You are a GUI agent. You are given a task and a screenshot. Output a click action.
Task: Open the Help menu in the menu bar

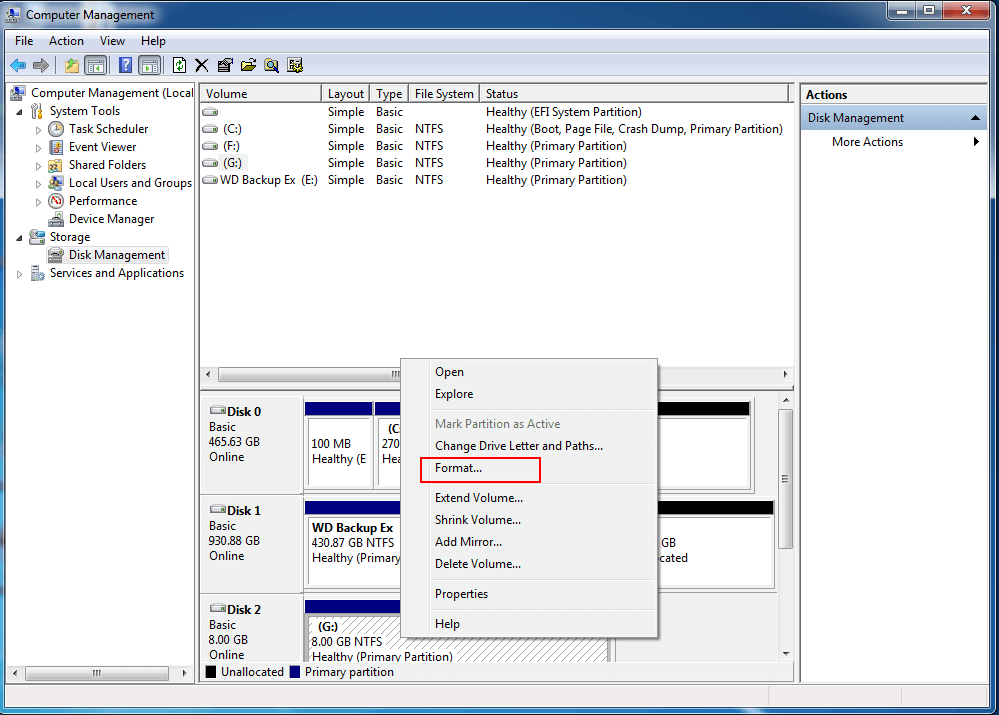click(153, 41)
